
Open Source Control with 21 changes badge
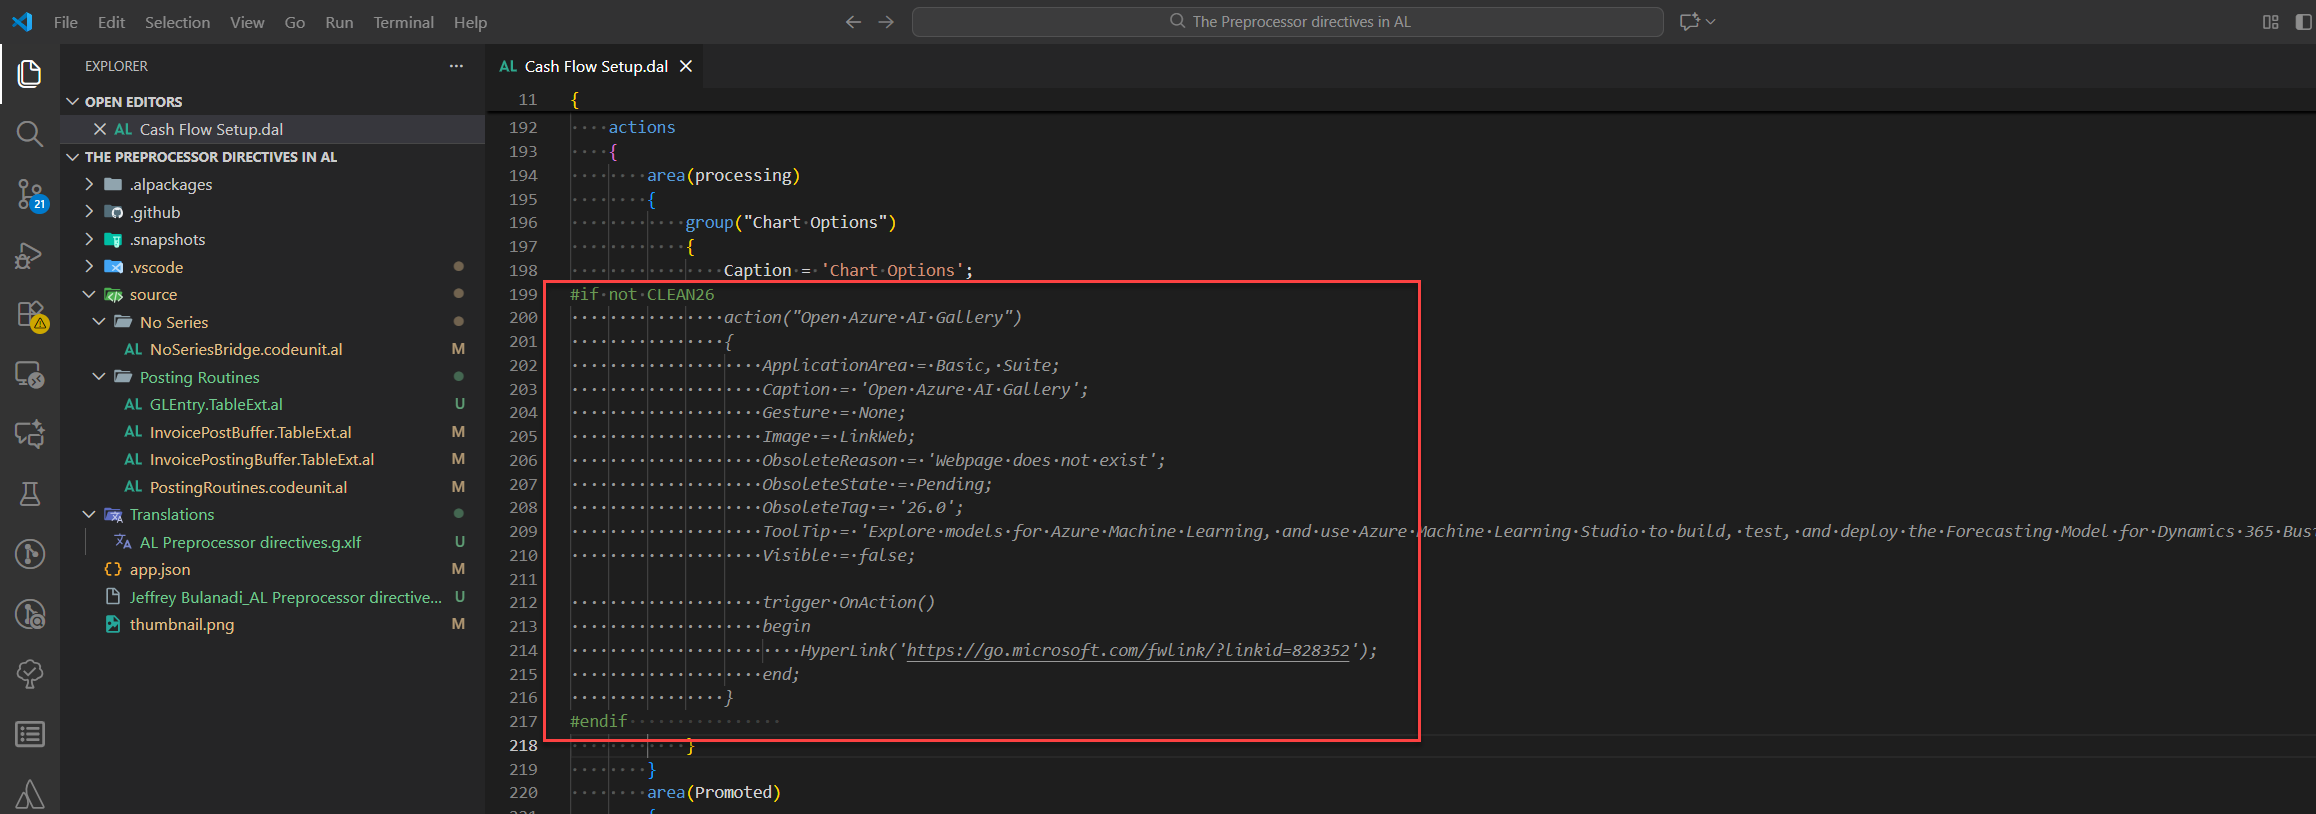pos(30,194)
